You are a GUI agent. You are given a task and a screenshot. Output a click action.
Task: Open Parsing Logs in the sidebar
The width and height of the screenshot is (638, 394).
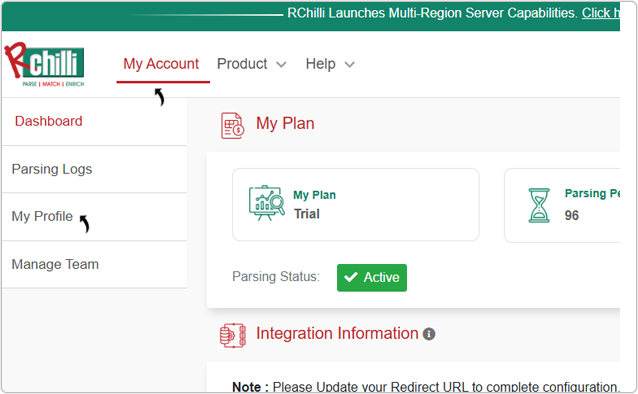click(52, 169)
